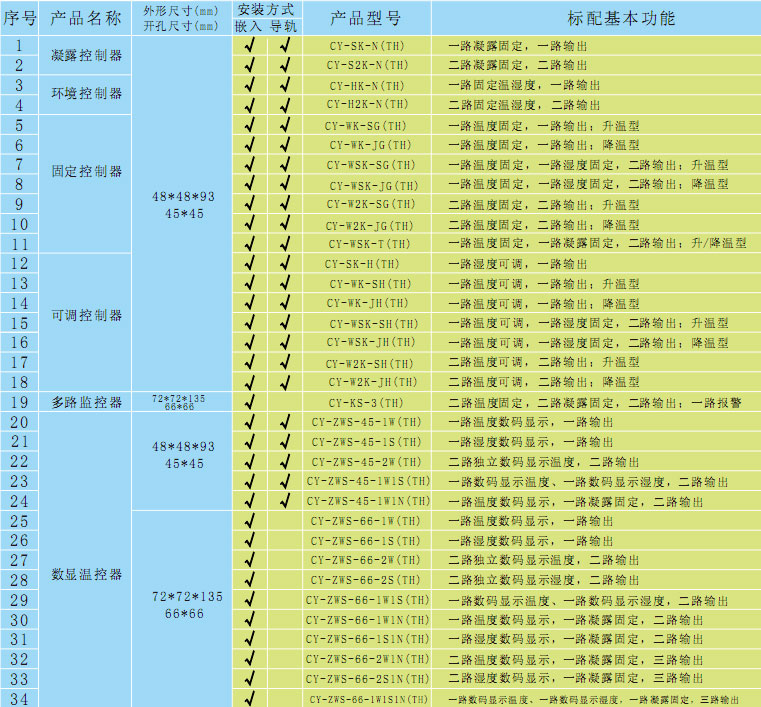The height and width of the screenshot is (707, 761).
Task: Click the 可调控制器 product category cell
Action: click(x=86, y=315)
